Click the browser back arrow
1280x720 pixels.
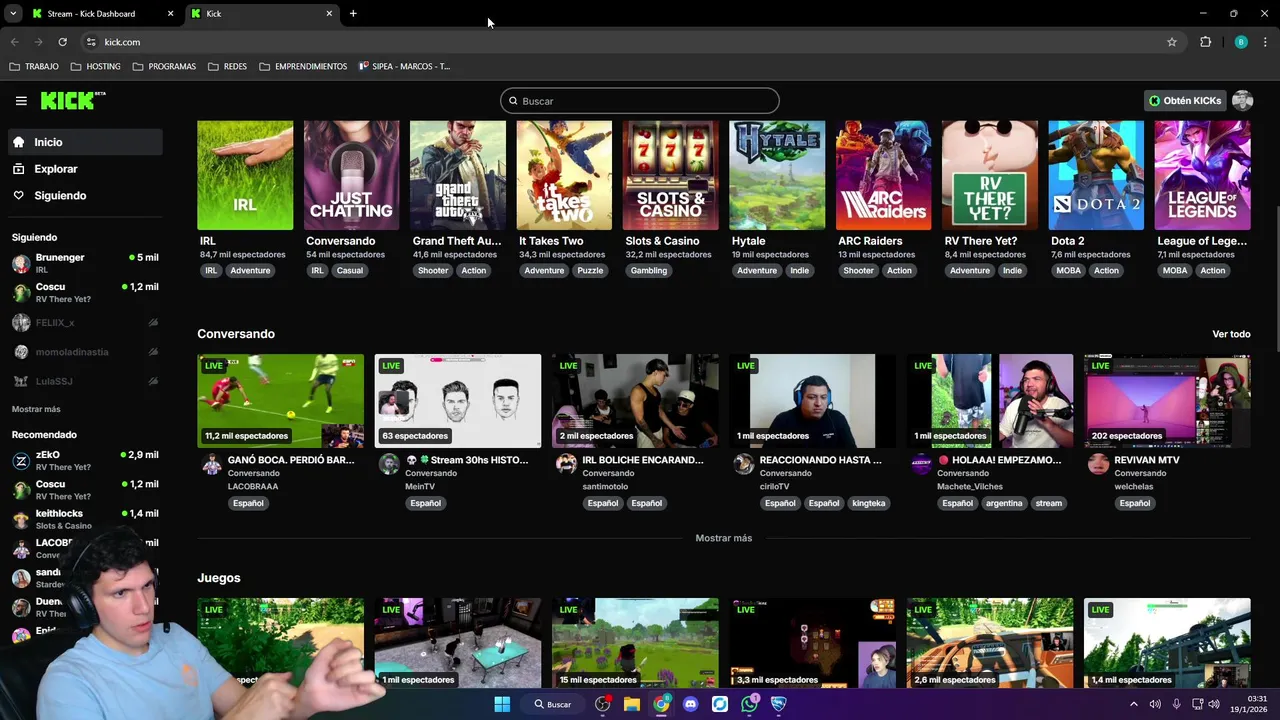14,42
